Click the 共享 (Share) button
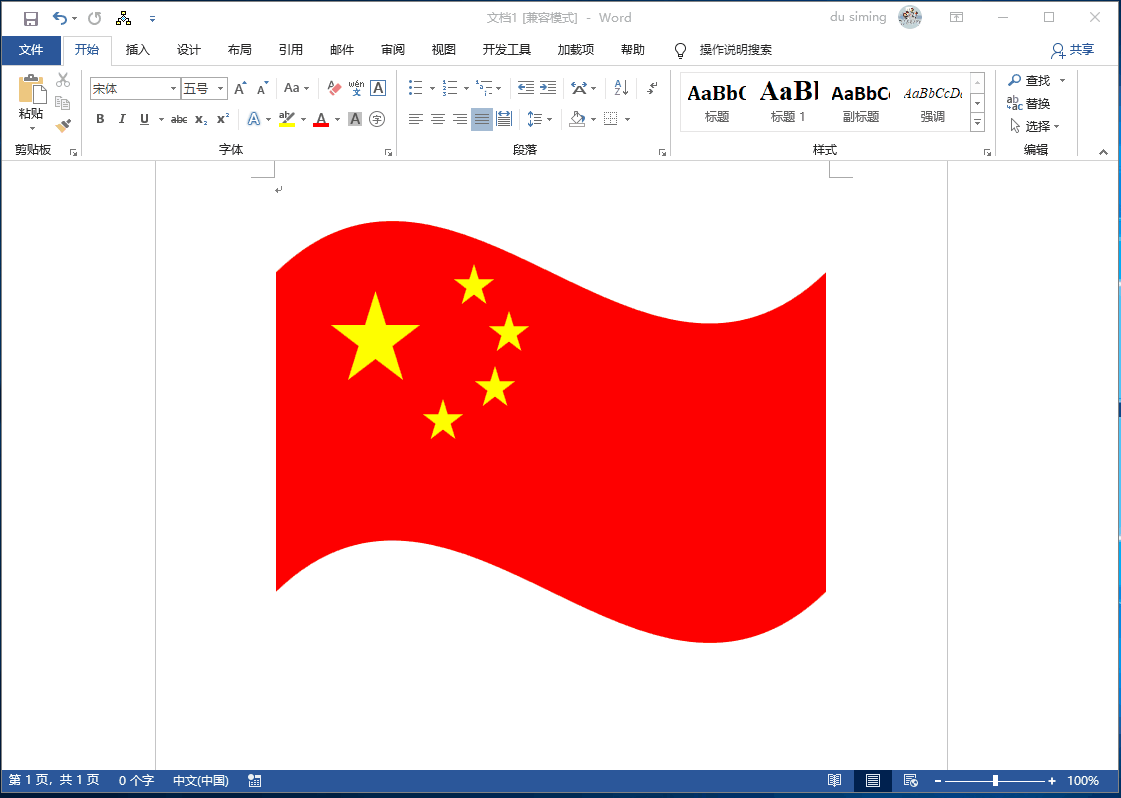Viewport: 1121px width, 798px height. [x=1072, y=50]
